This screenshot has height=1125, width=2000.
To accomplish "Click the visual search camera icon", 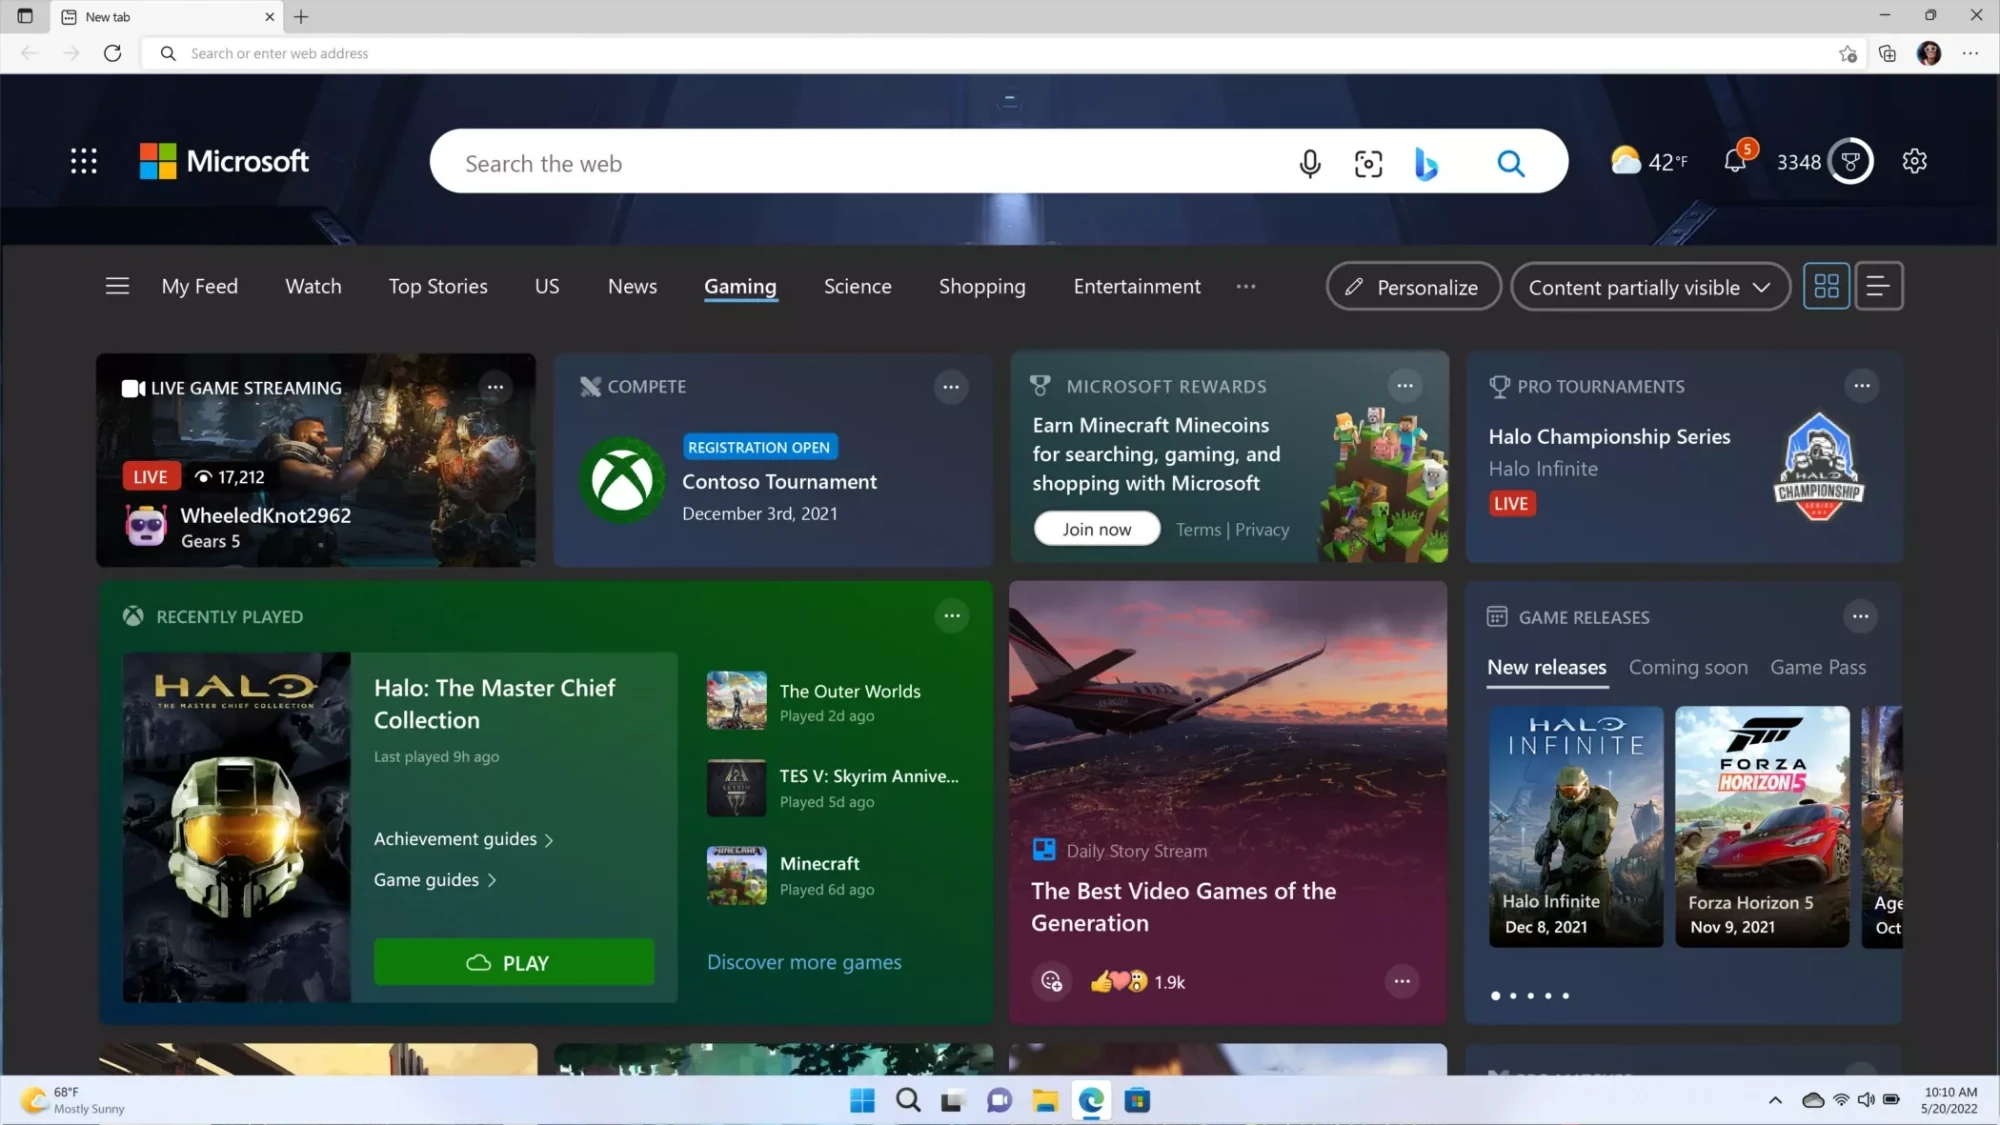I will point(1368,162).
